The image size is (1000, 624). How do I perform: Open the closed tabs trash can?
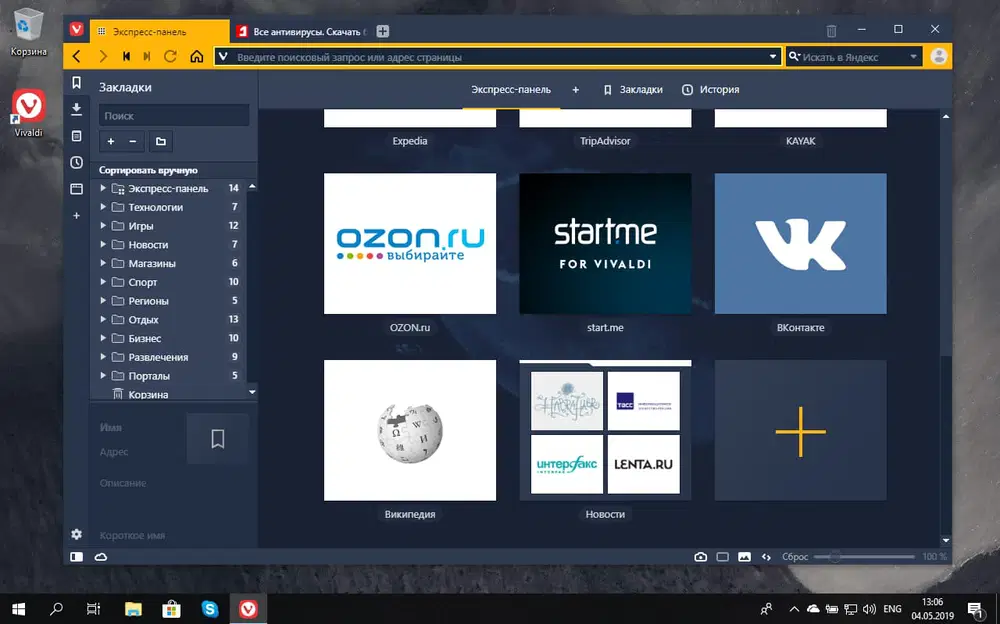click(832, 30)
